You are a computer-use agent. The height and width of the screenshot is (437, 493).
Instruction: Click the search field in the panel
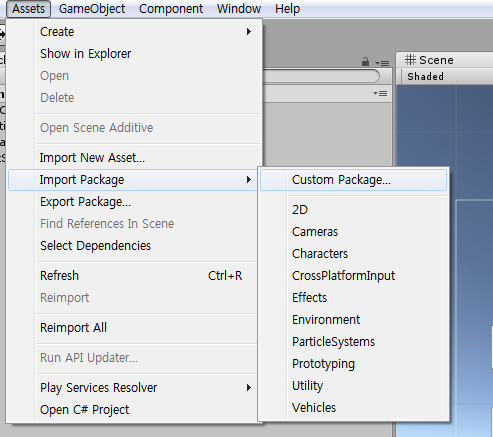point(321,76)
